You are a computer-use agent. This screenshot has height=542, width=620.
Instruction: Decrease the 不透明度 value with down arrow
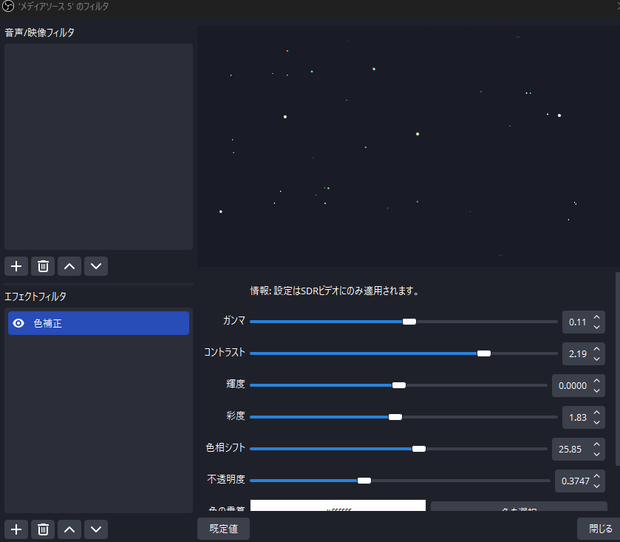tap(597, 486)
